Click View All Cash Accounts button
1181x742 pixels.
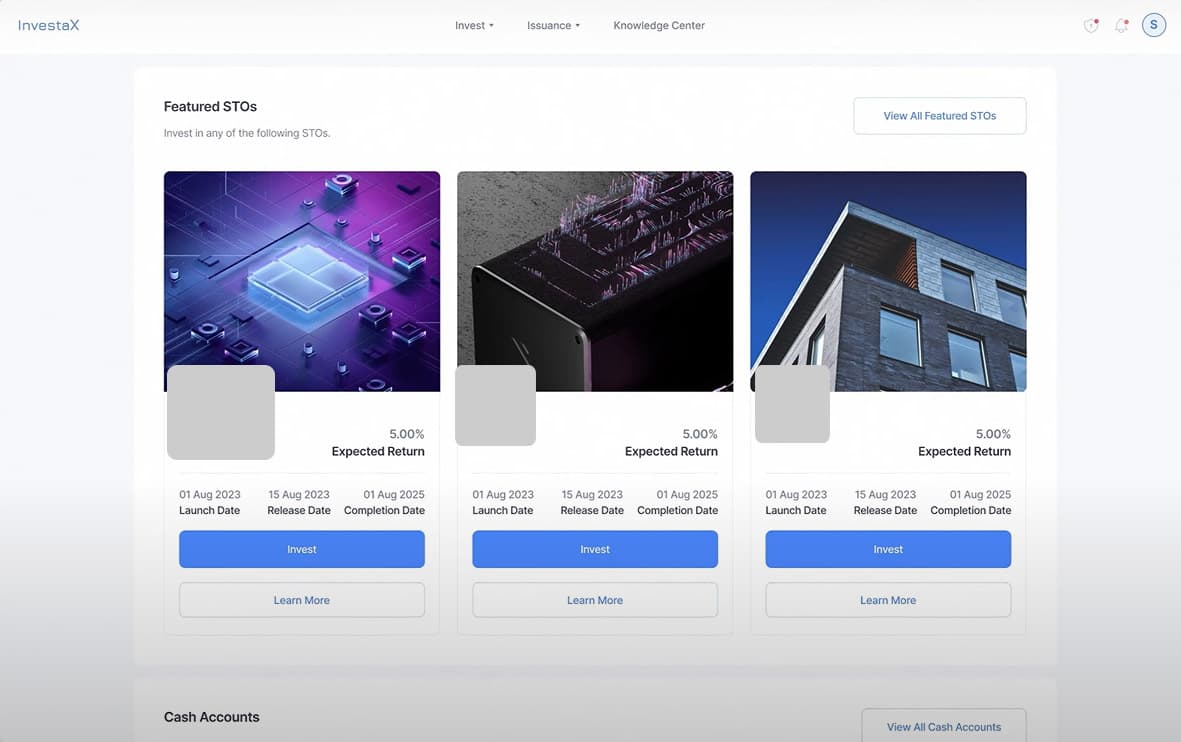943,727
